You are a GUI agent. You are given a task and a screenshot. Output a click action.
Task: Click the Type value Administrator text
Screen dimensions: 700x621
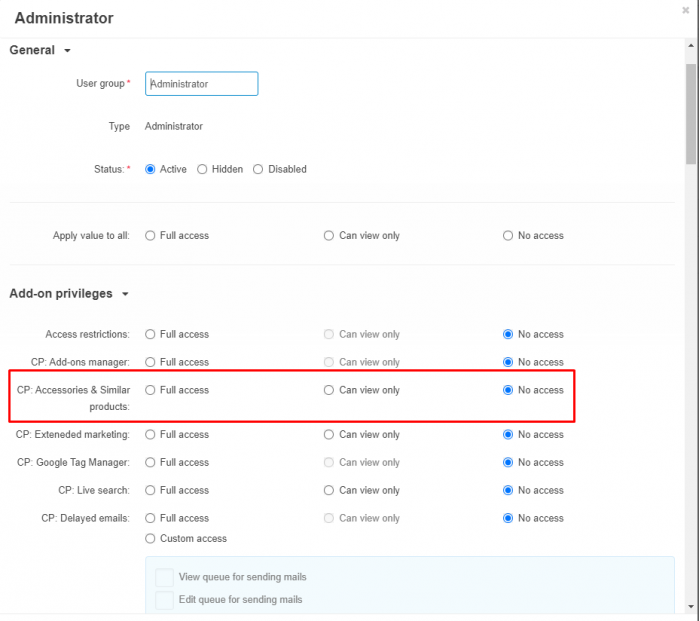(x=174, y=126)
